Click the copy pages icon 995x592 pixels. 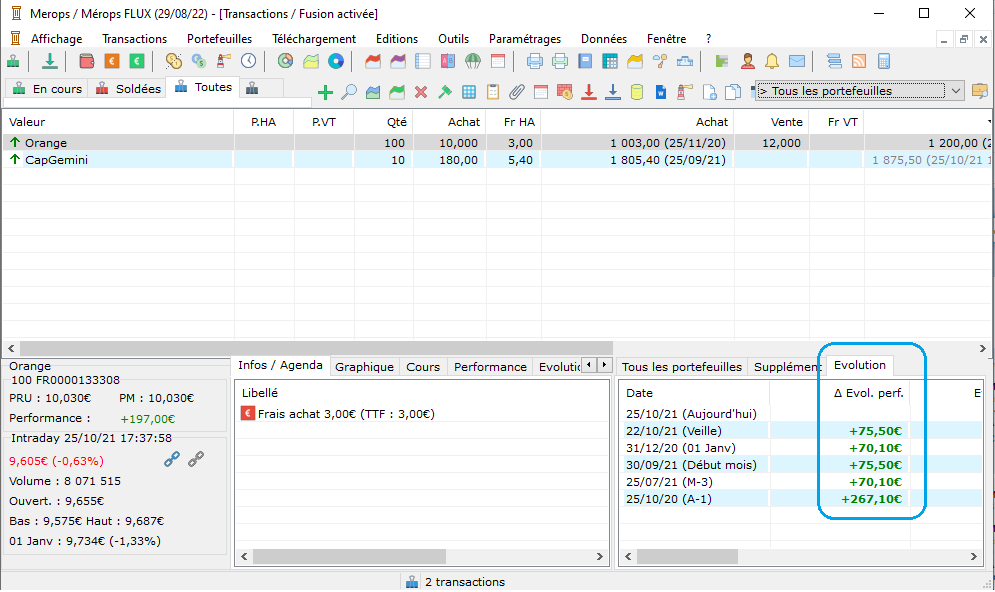pyautogui.click(x=733, y=93)
